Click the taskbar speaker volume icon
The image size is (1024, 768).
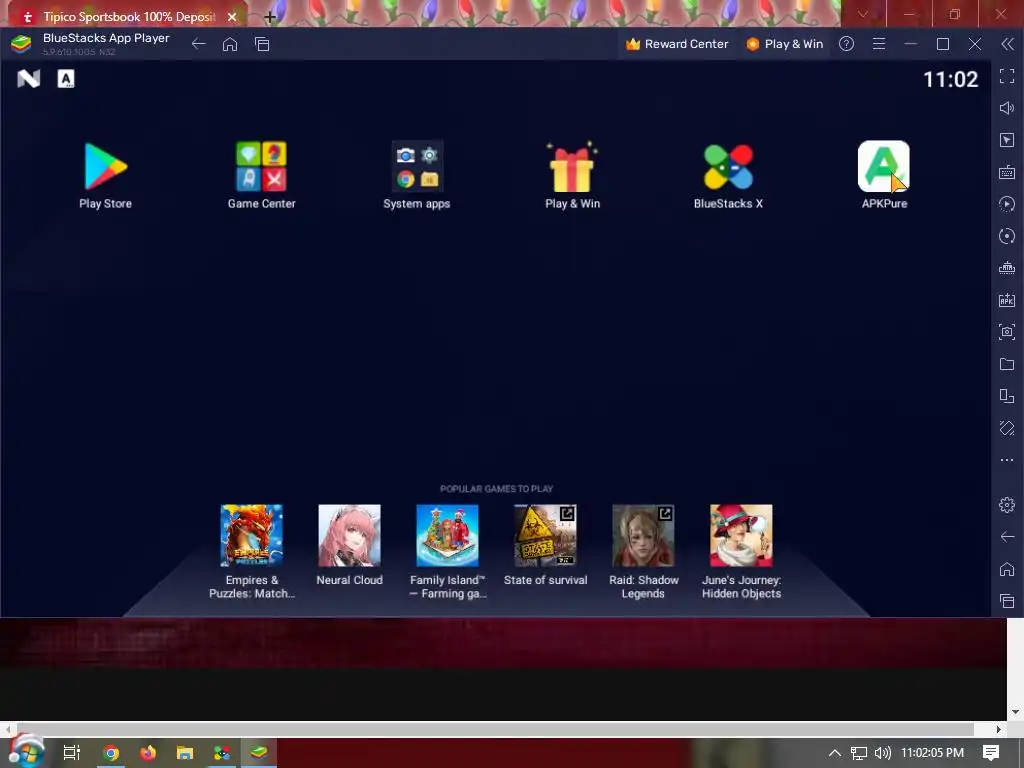point(882,753)
